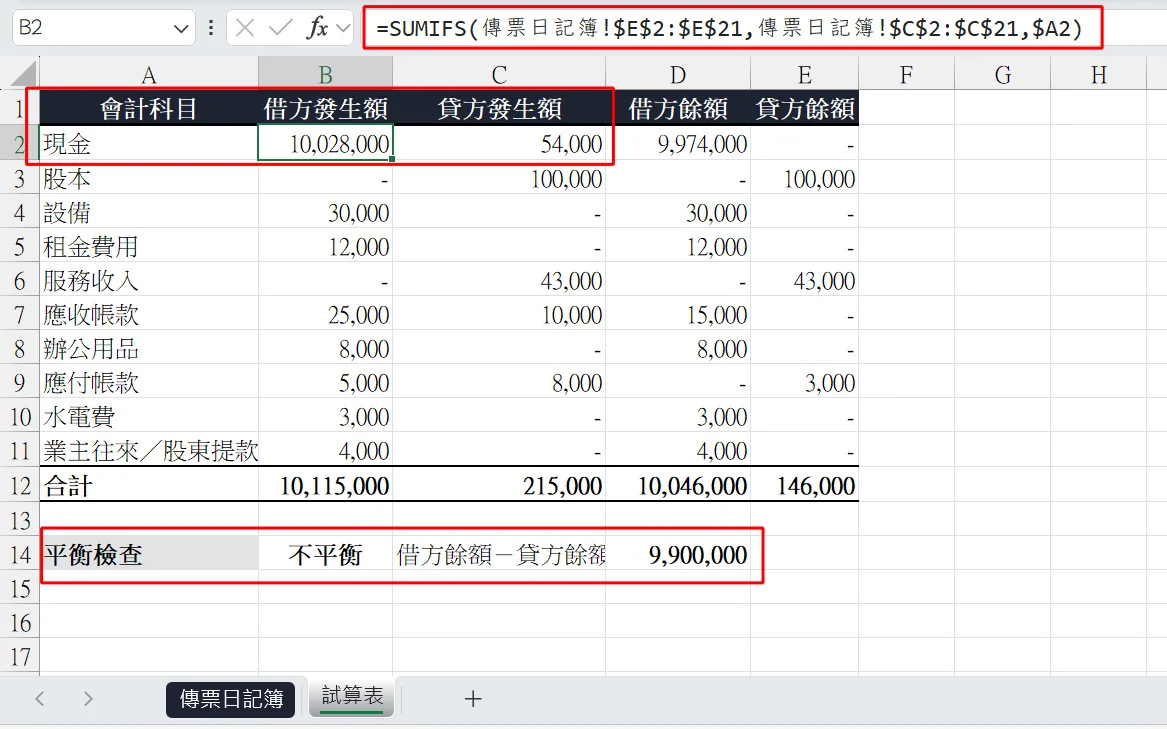This screenshot has width=1167, height=729.
Task: Click the formula bar options dots handle
Action: coord(211,28)
